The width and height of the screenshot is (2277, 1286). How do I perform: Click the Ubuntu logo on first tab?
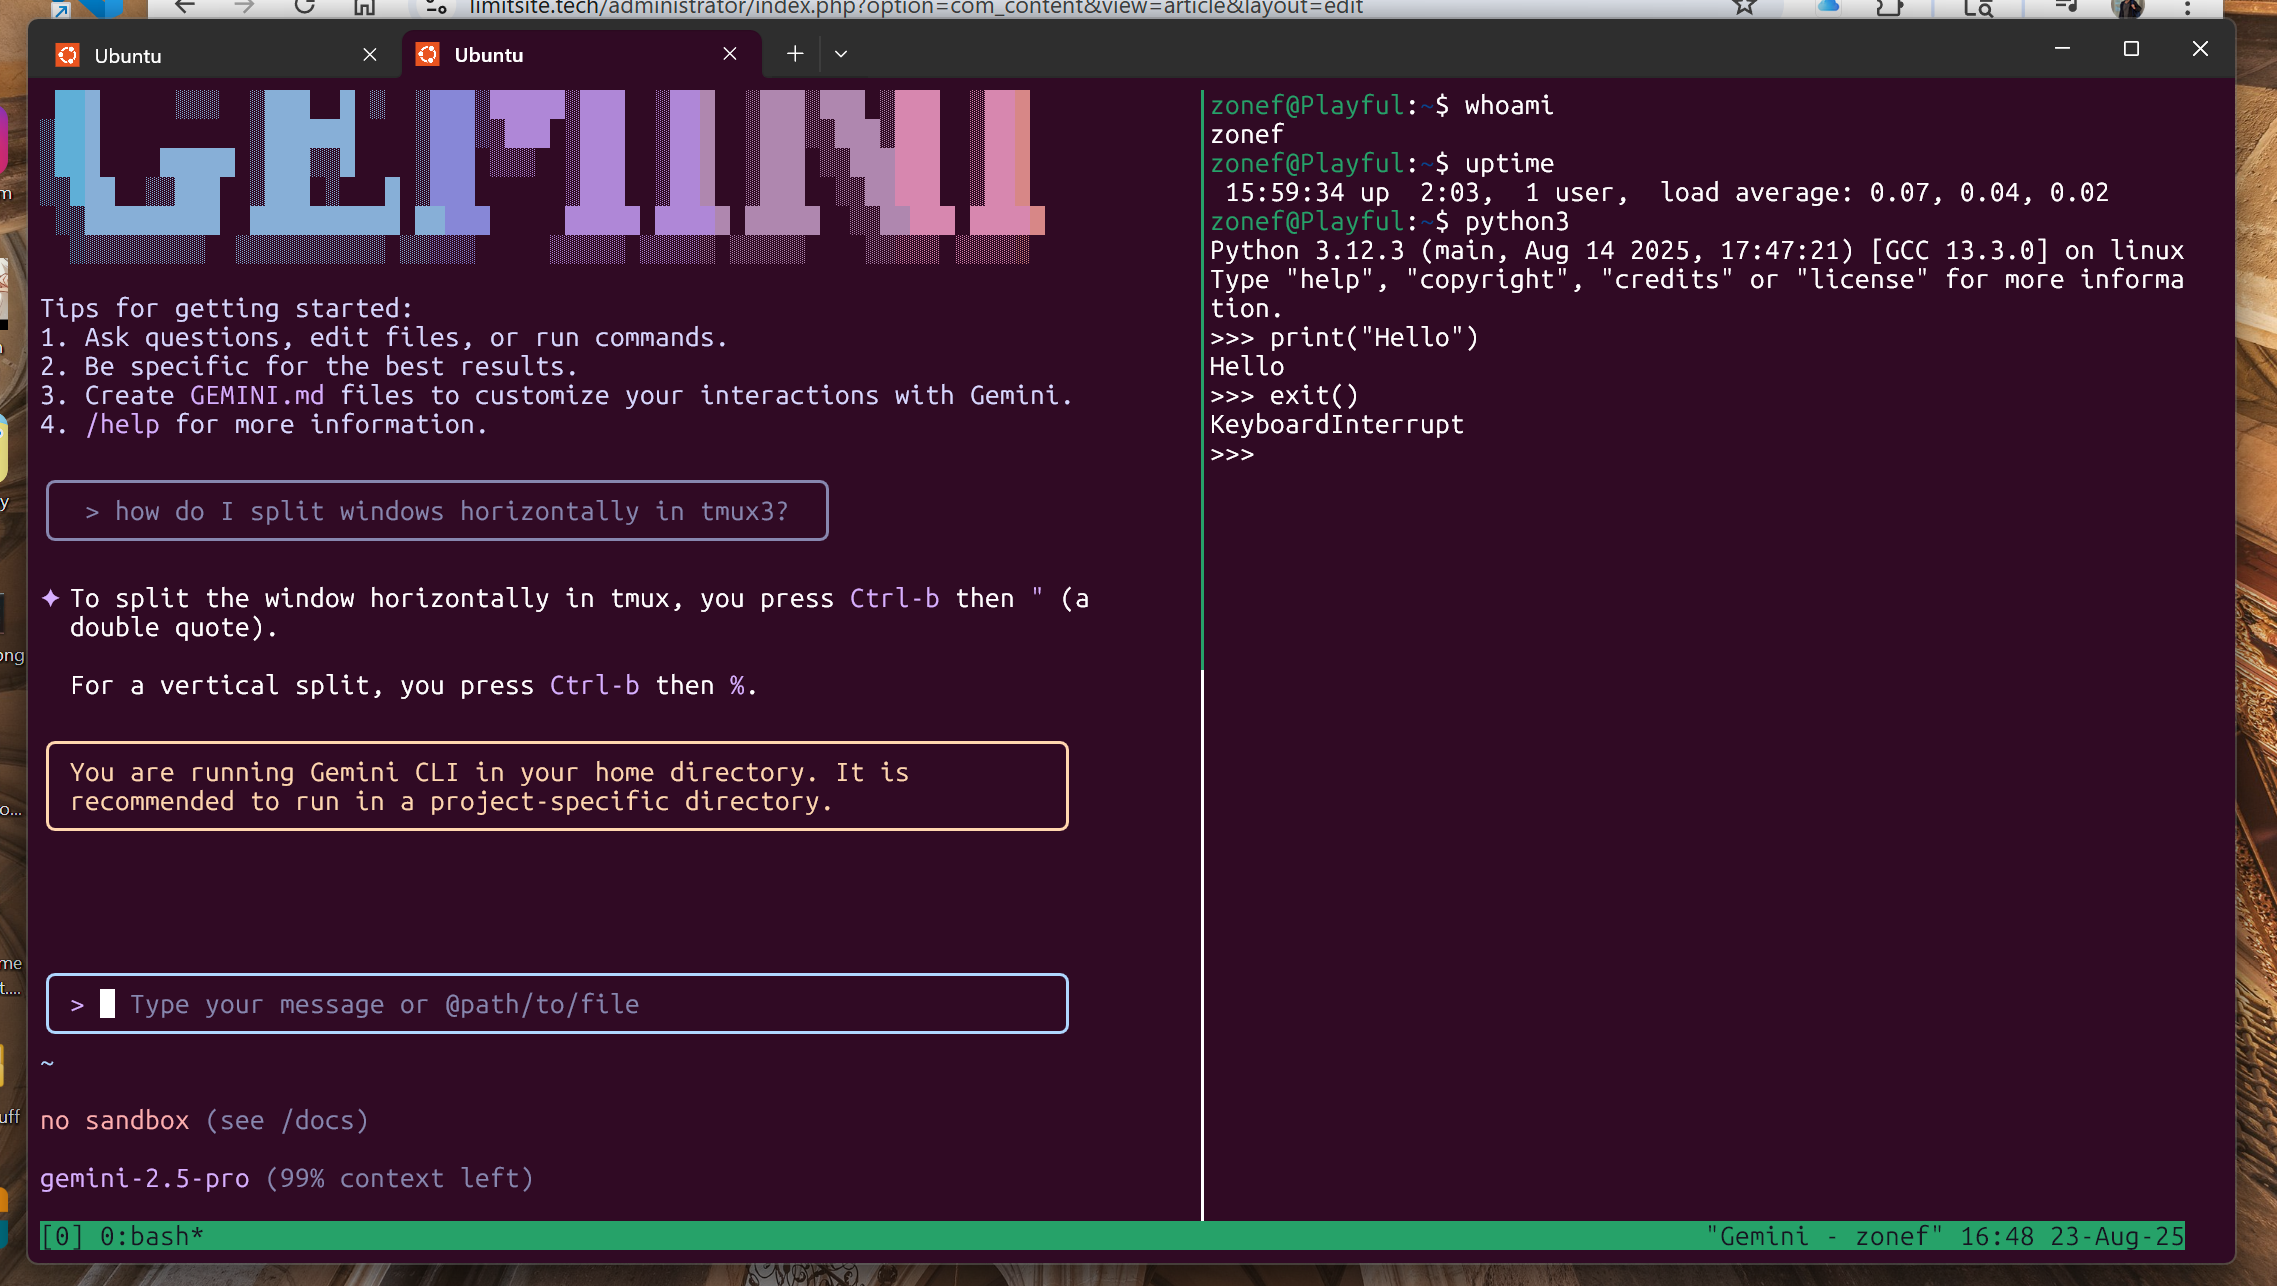68,56
